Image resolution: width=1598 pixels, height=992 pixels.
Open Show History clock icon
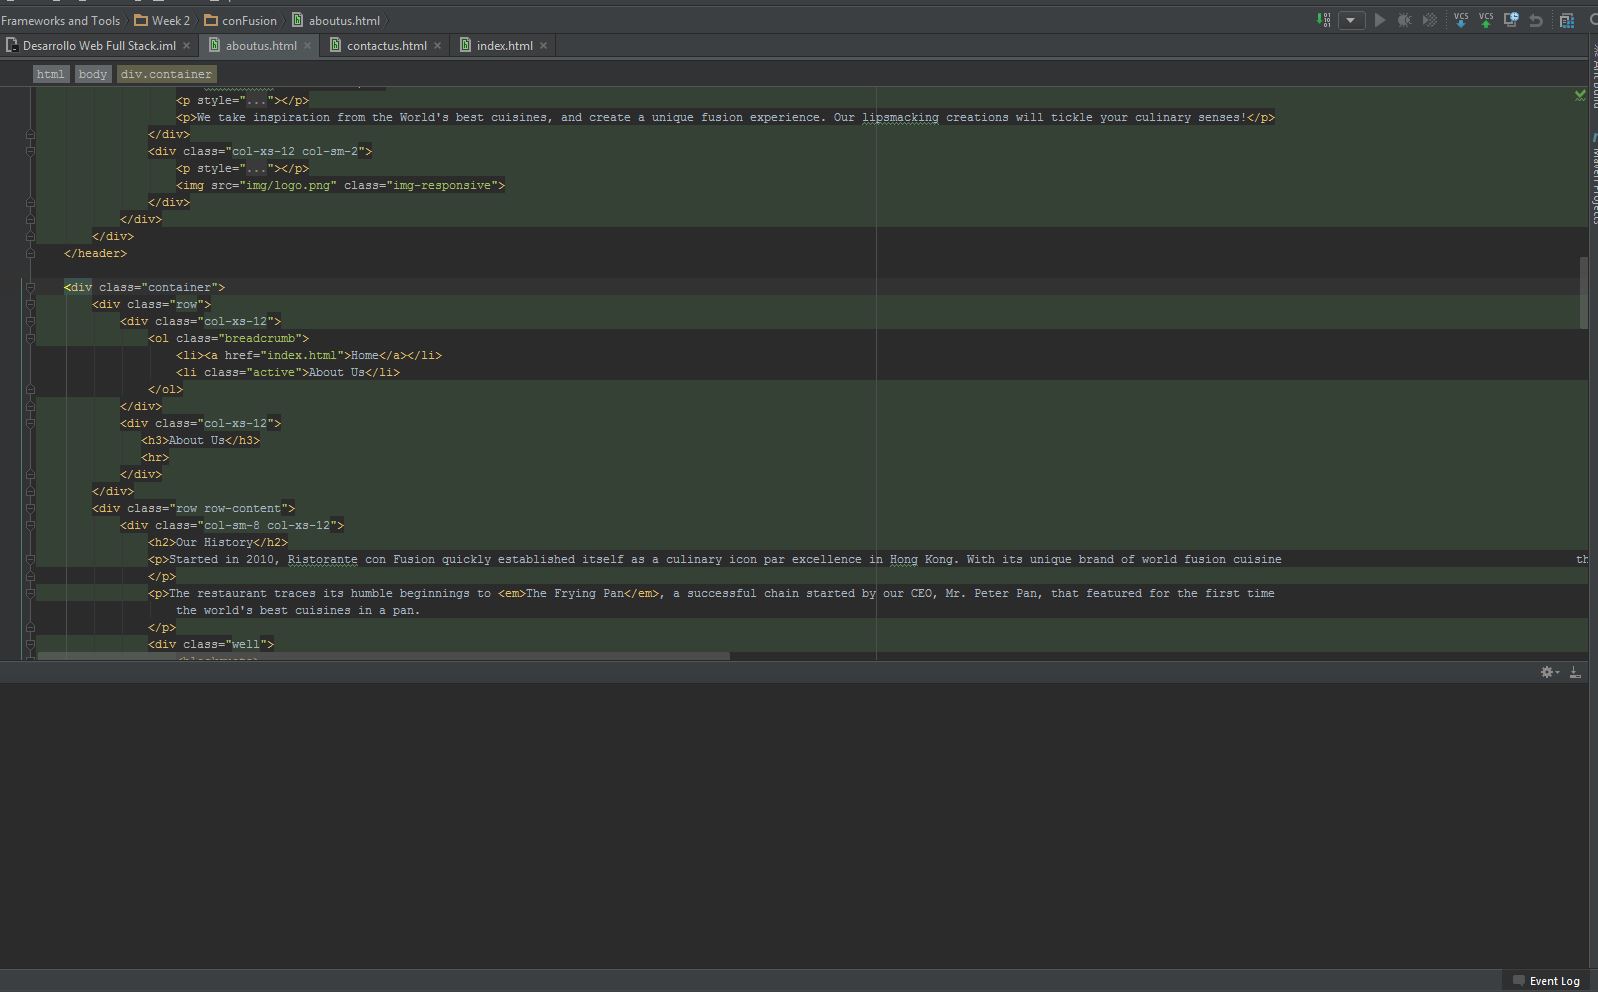click(x=1511, y=20)
